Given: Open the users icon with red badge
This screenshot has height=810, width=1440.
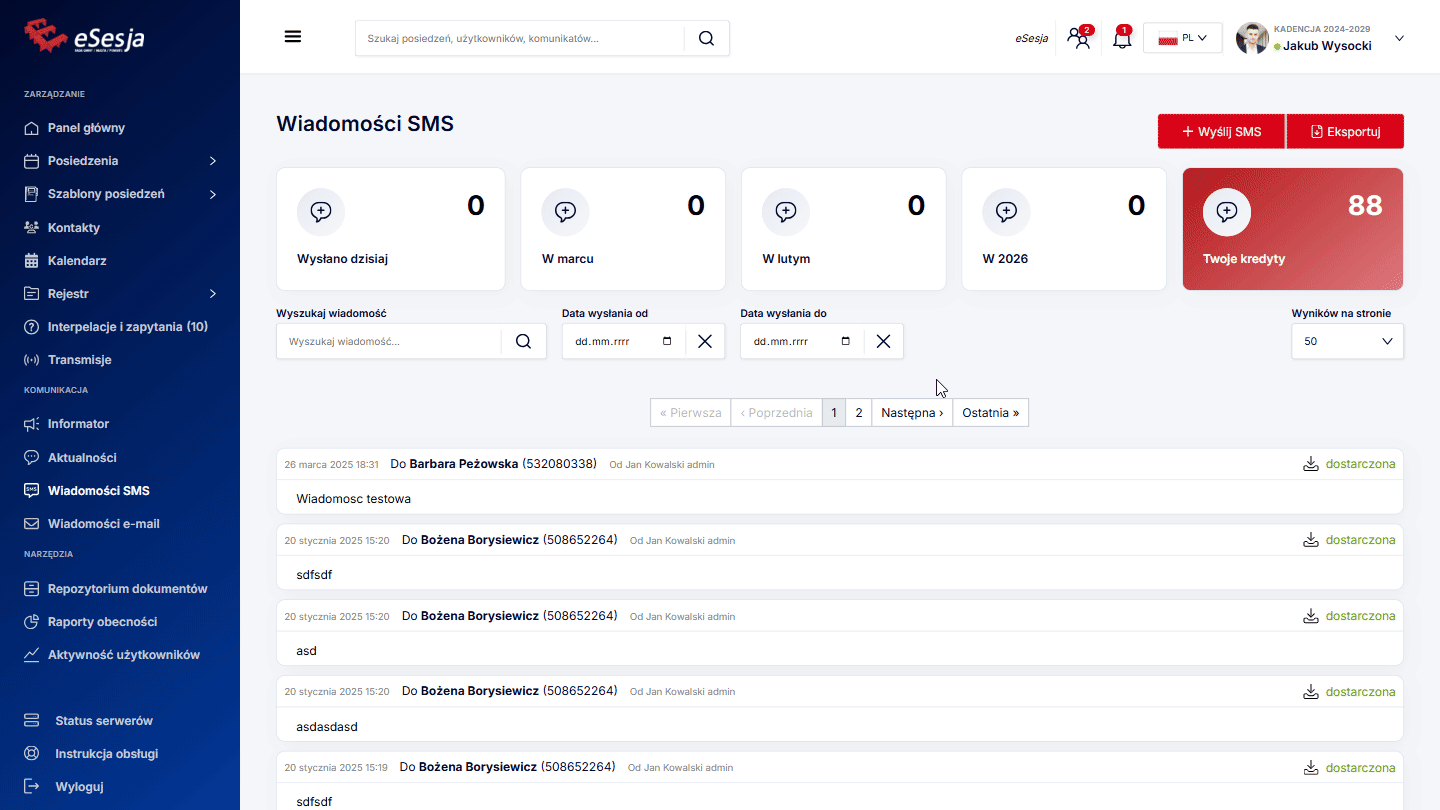Looking at the screenshot, I should [1079, 39].
